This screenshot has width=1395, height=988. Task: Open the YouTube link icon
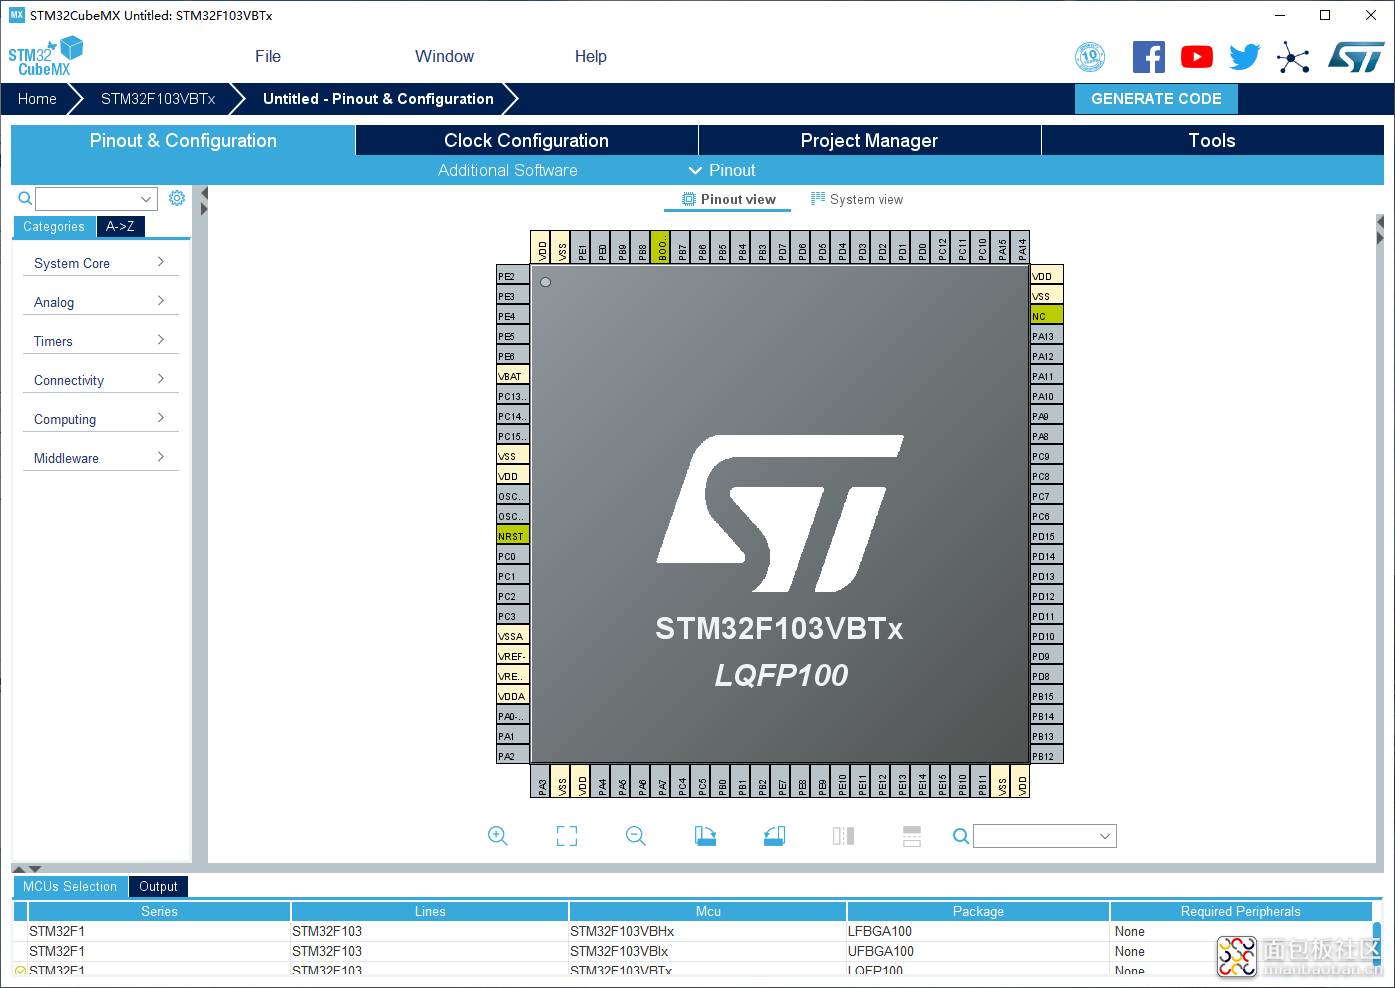1196,57
